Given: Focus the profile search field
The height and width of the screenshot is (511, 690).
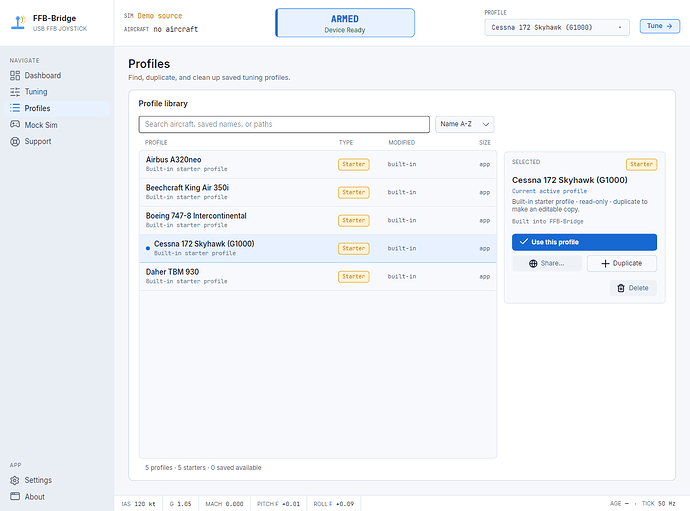Looking at the screenshot, I should pyautogui.click(x=284, y=125).
